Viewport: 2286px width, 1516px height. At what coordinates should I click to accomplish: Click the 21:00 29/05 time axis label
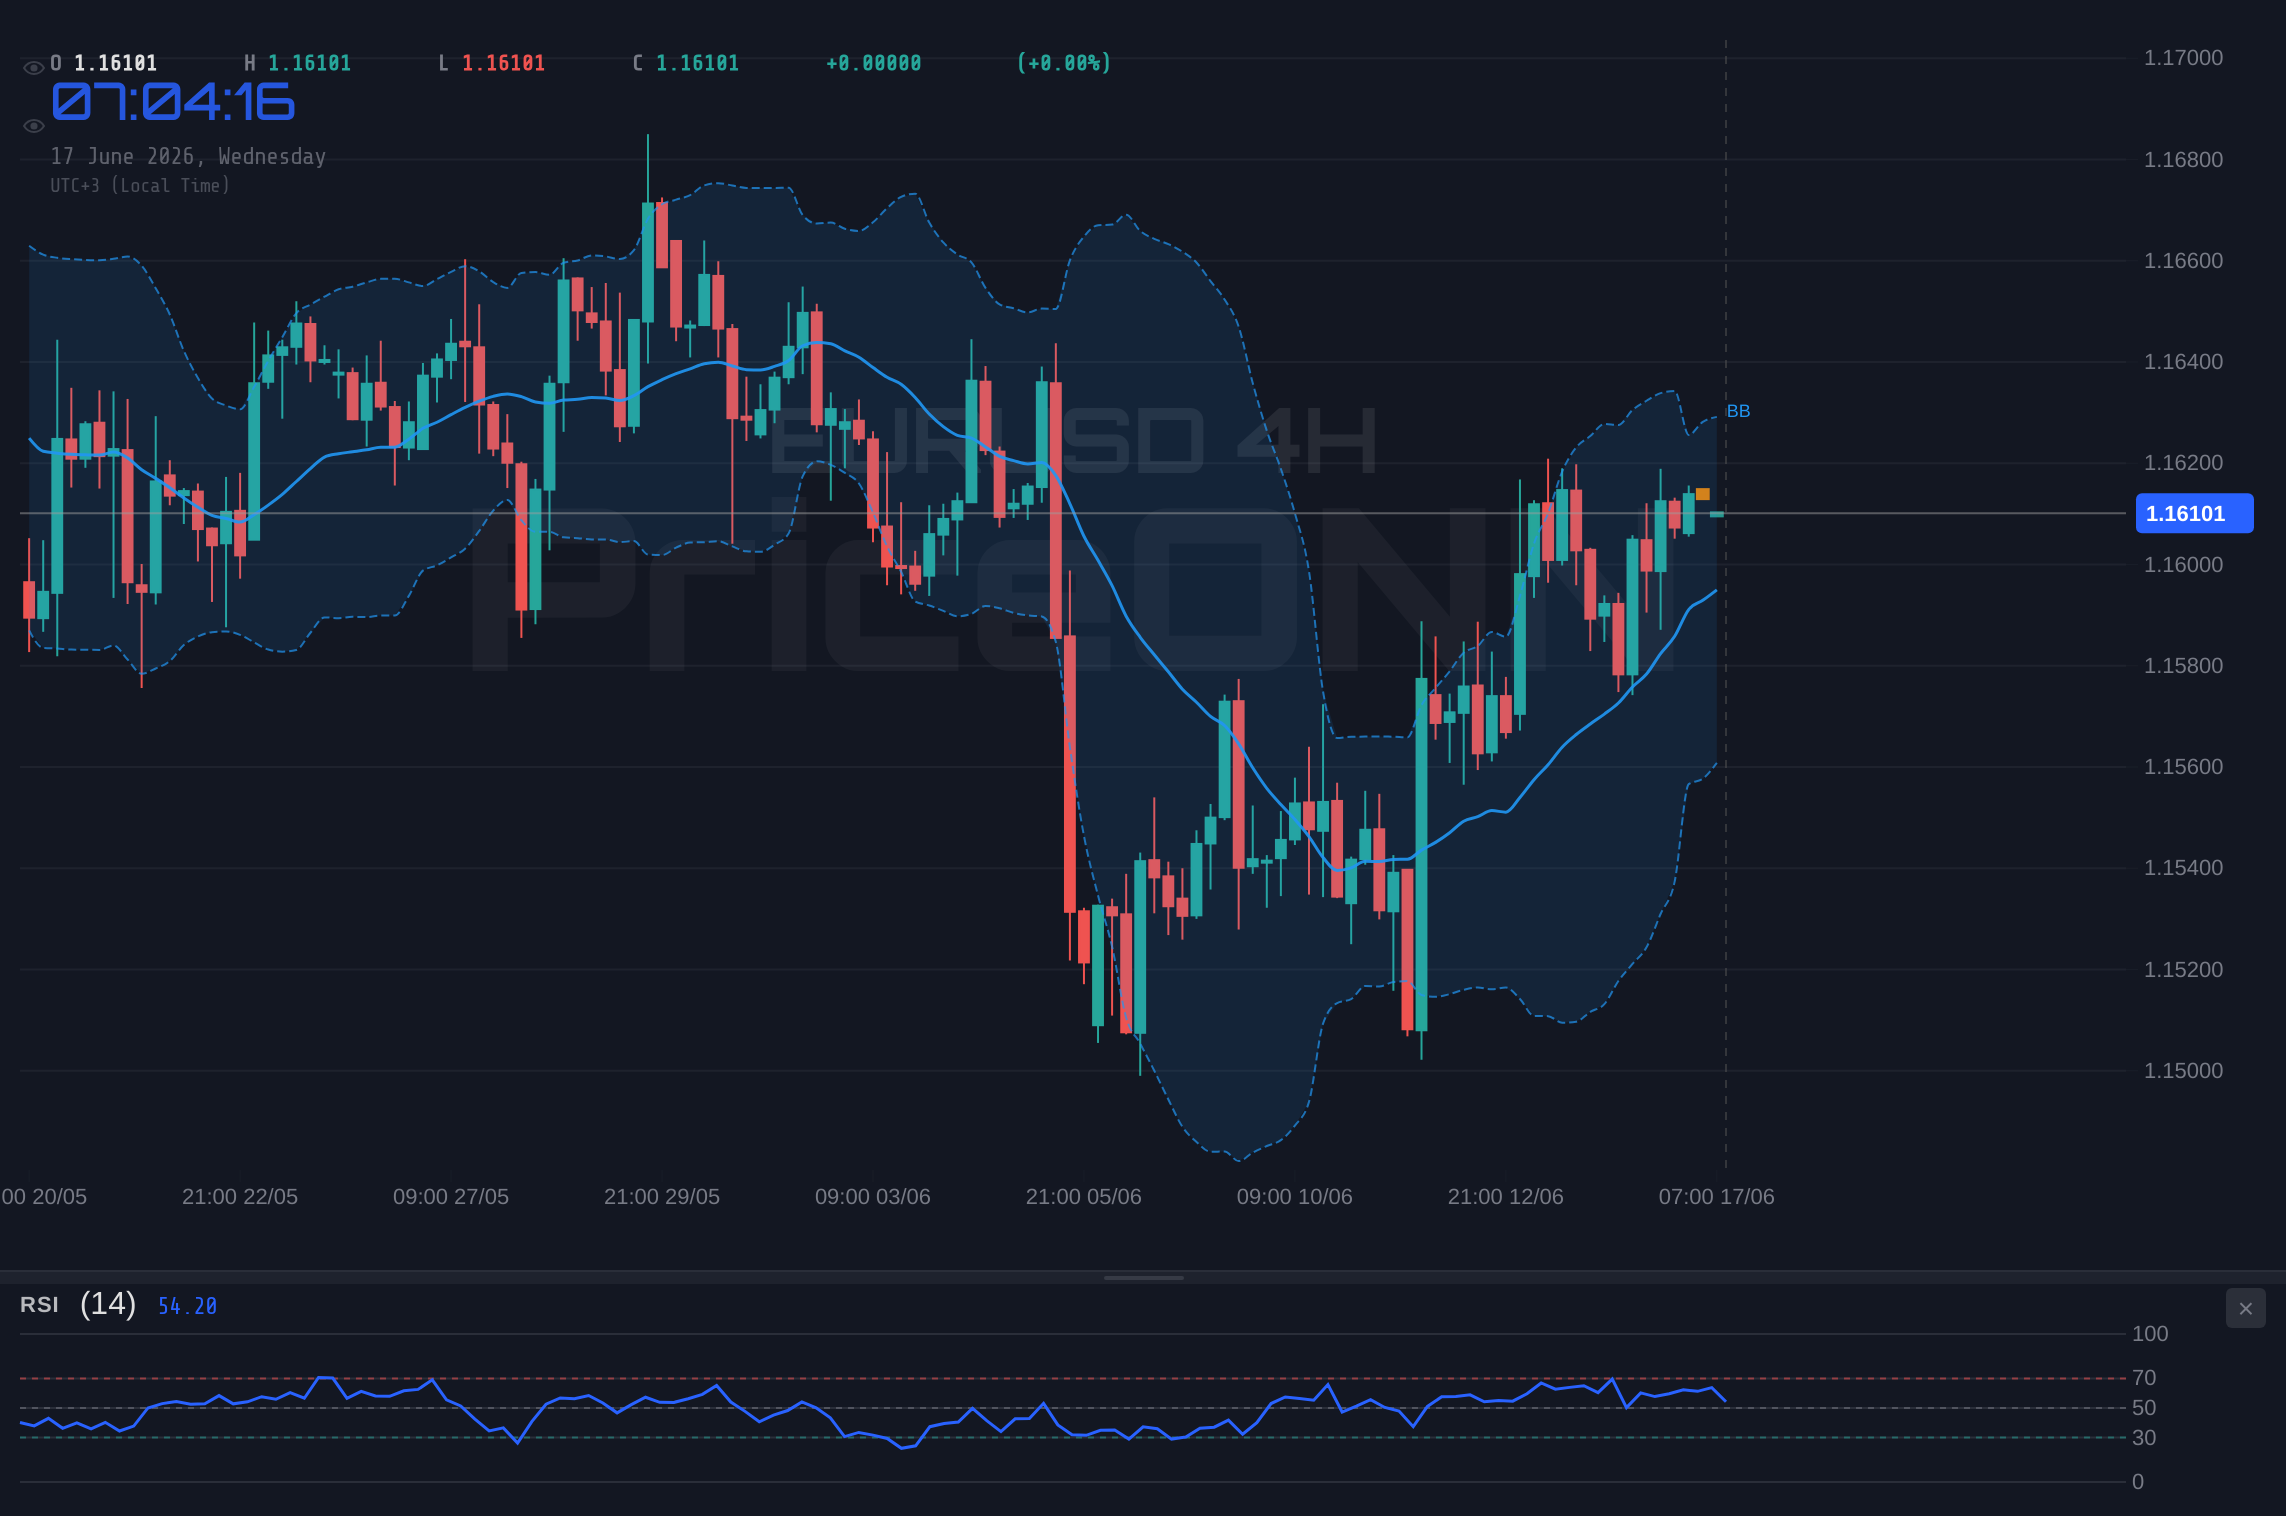[x=662, y=1197]
